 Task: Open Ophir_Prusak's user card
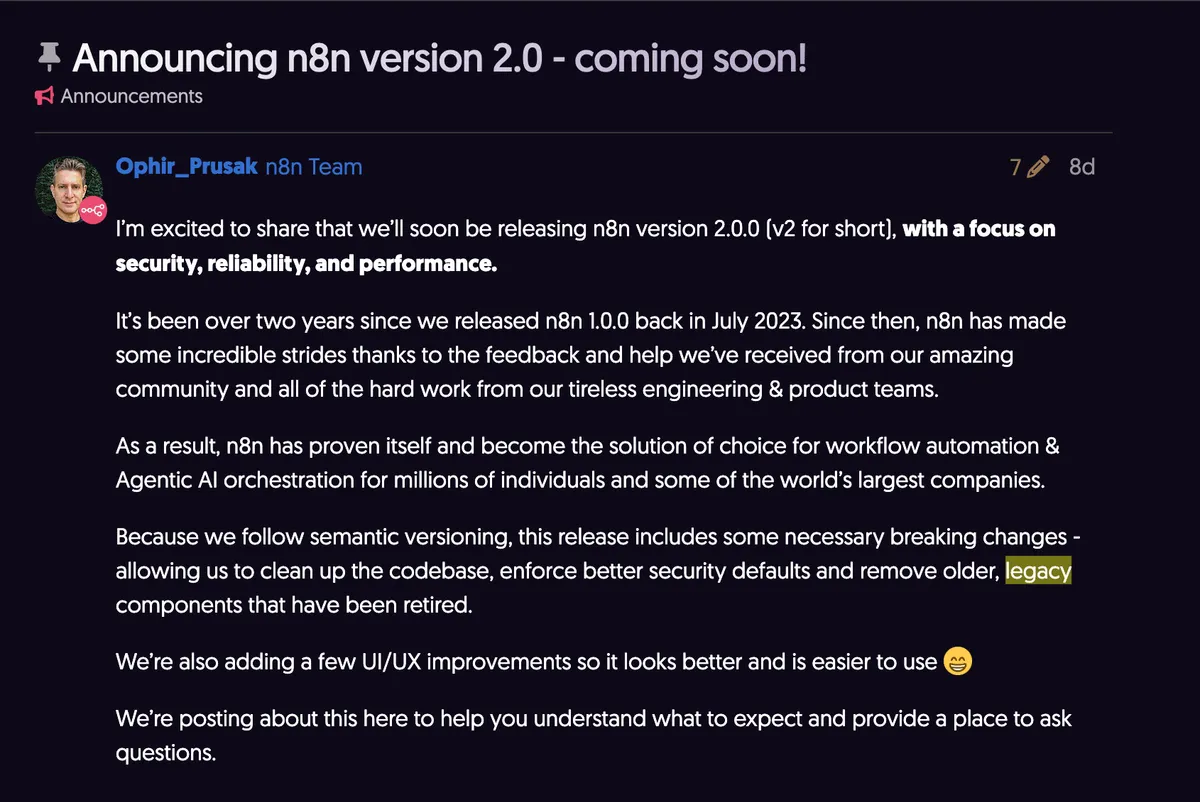186,166
